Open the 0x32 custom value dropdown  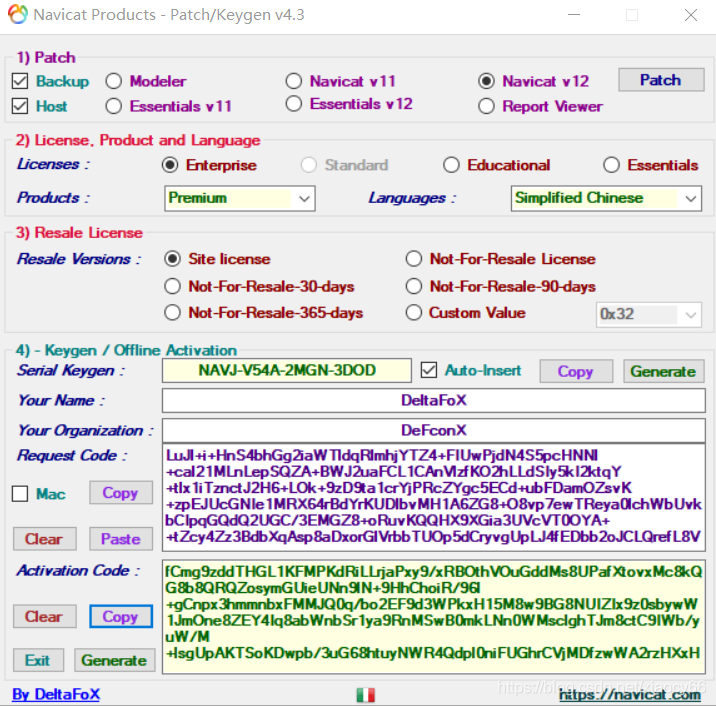pyautogui.click(x=648, y=314)
